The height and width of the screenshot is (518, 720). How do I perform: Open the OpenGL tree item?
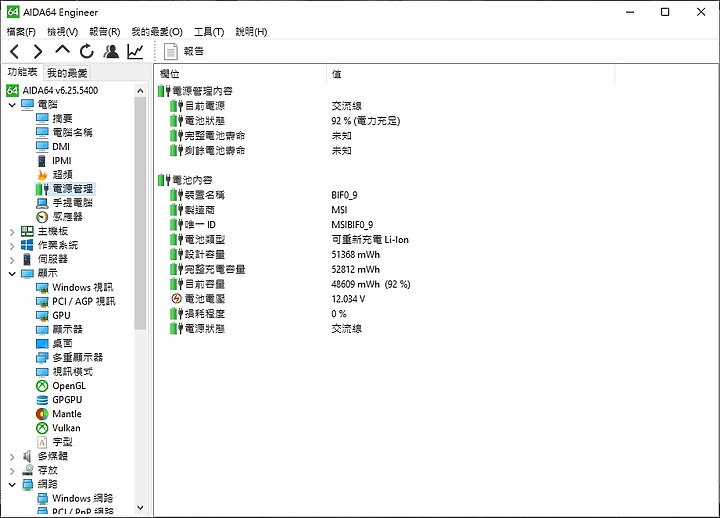(69, 386)
